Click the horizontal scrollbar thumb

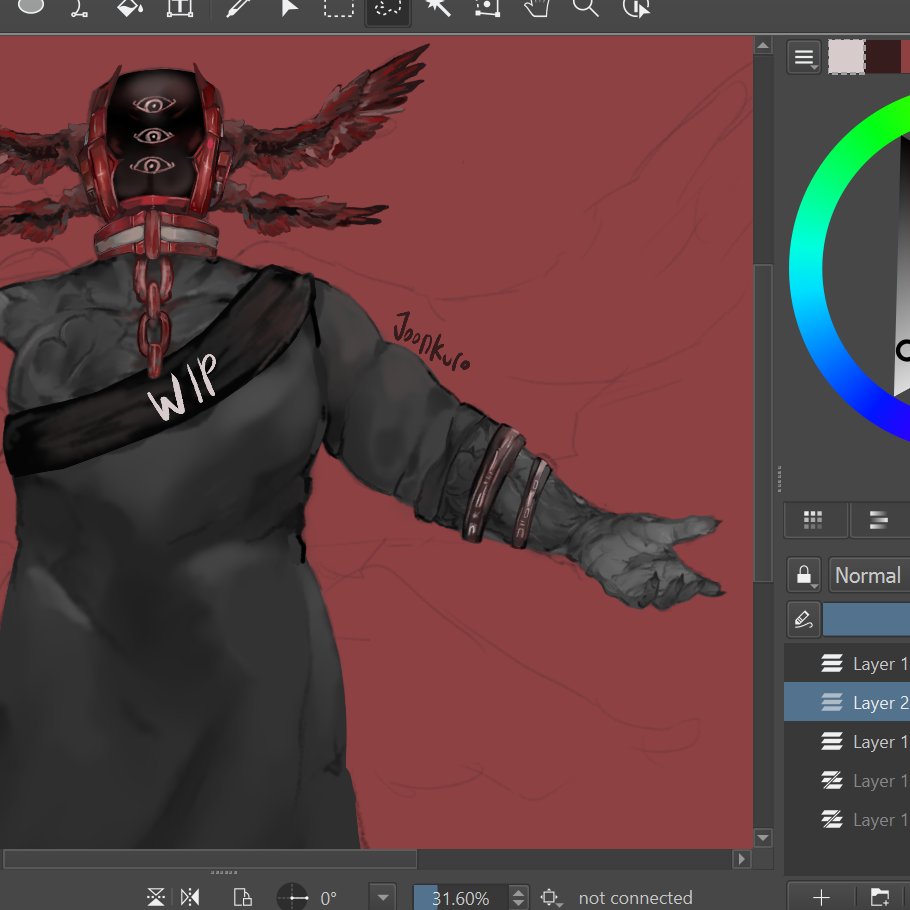pos(210,858)
